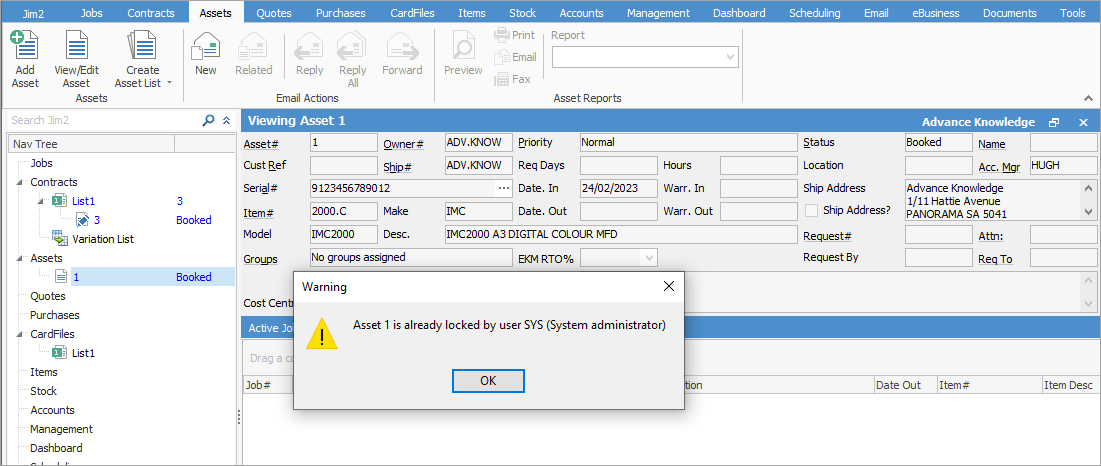This screenshot has width=1101, height=466.
Task: Click the Serial# ellipsis browse button
Action: [x=503, y=188]
